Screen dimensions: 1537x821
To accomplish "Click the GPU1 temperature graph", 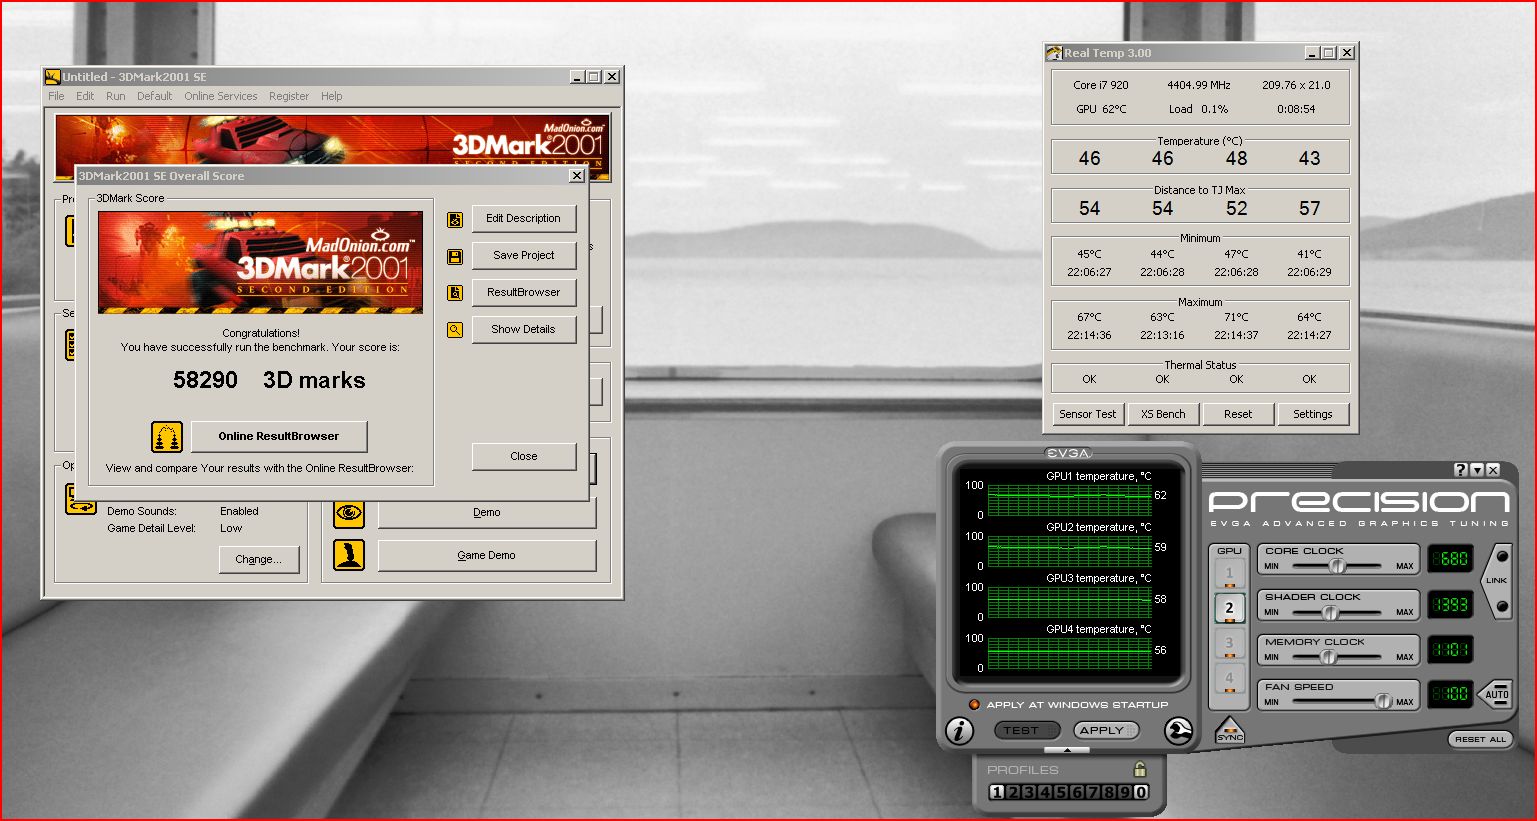I will click(x=1068, y=499).
